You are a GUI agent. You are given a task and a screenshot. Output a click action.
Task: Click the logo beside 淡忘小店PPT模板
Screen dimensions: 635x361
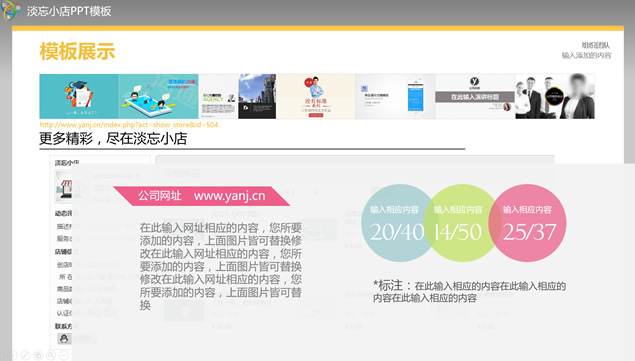(x=11, y=11)
